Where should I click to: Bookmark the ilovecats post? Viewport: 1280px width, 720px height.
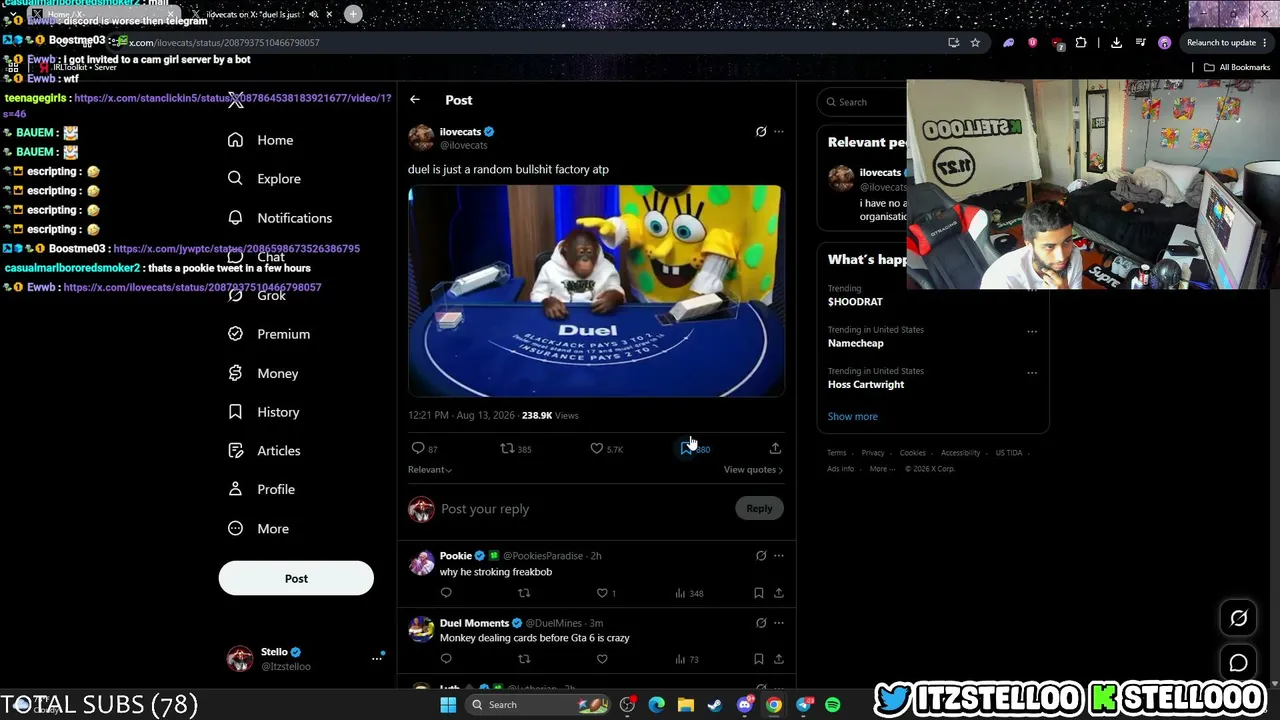pos(686,448)
